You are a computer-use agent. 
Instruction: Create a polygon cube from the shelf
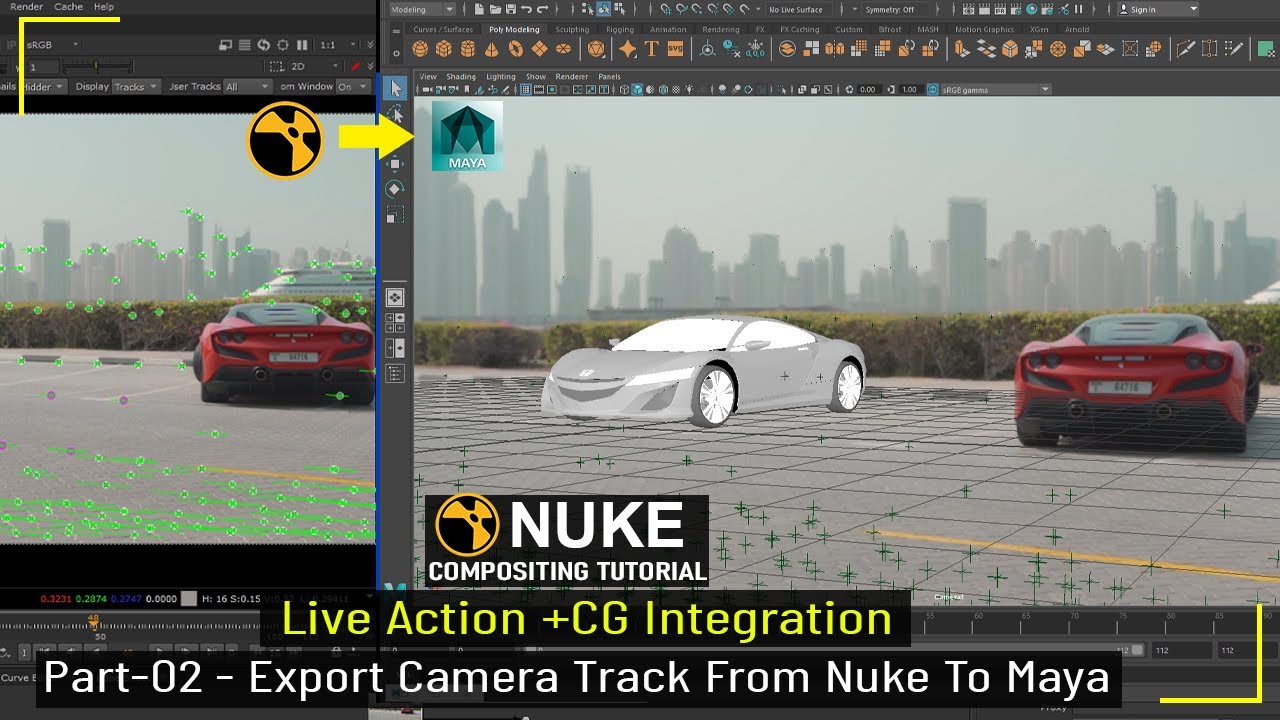tap(444, 48)
